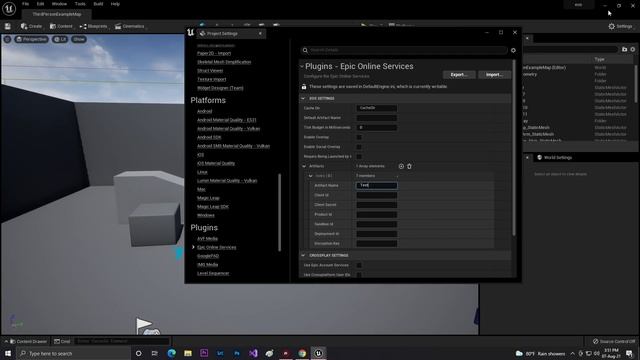Toggle the Enable Overlay checkbox

tap(359, 137)
